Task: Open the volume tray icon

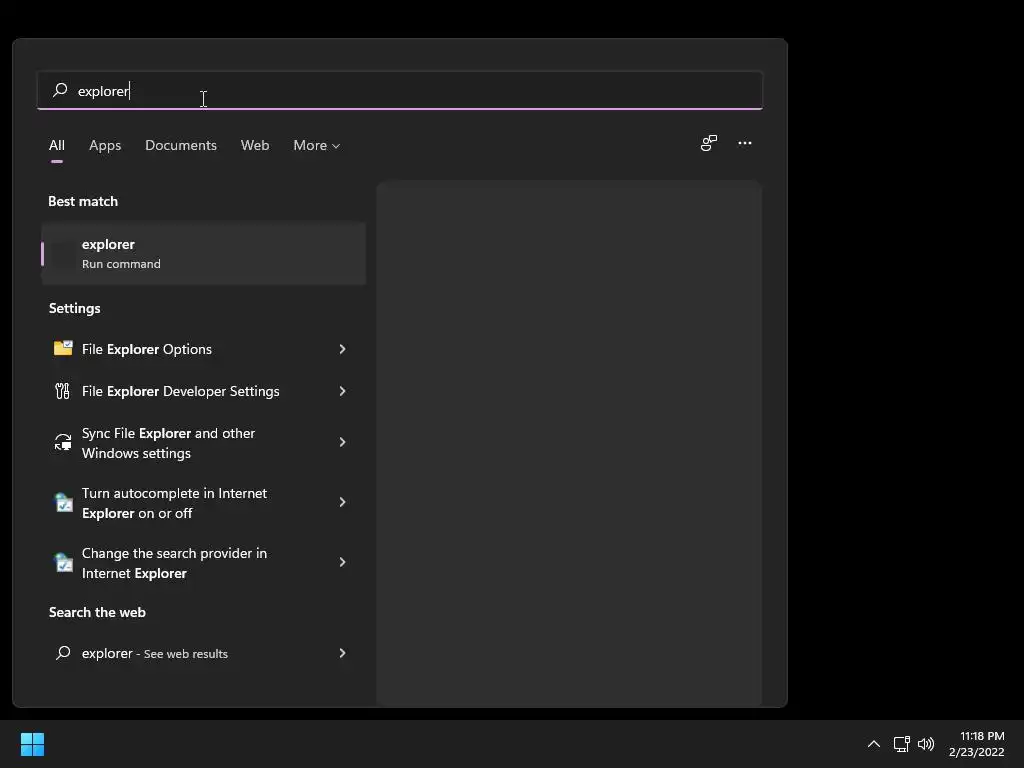Action: tap(925, 744)
